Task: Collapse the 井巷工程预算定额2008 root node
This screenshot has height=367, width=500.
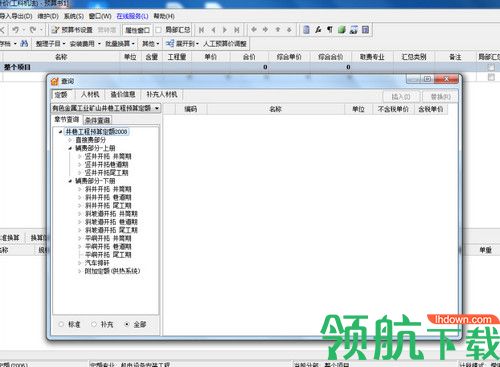Action: (x=60, y=132)
